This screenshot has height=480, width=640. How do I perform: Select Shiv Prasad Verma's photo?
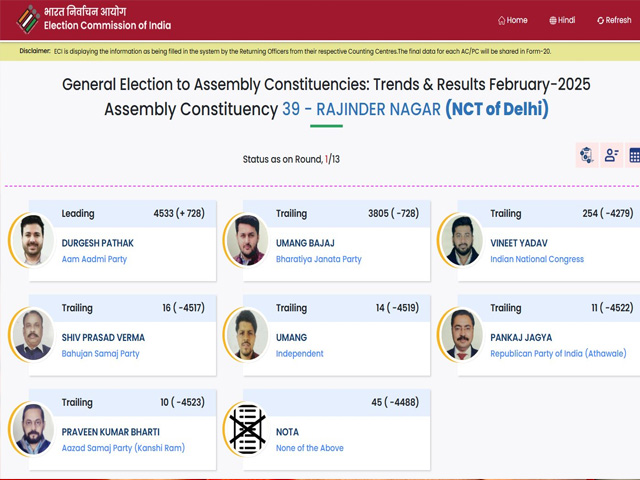coord(32,335)
